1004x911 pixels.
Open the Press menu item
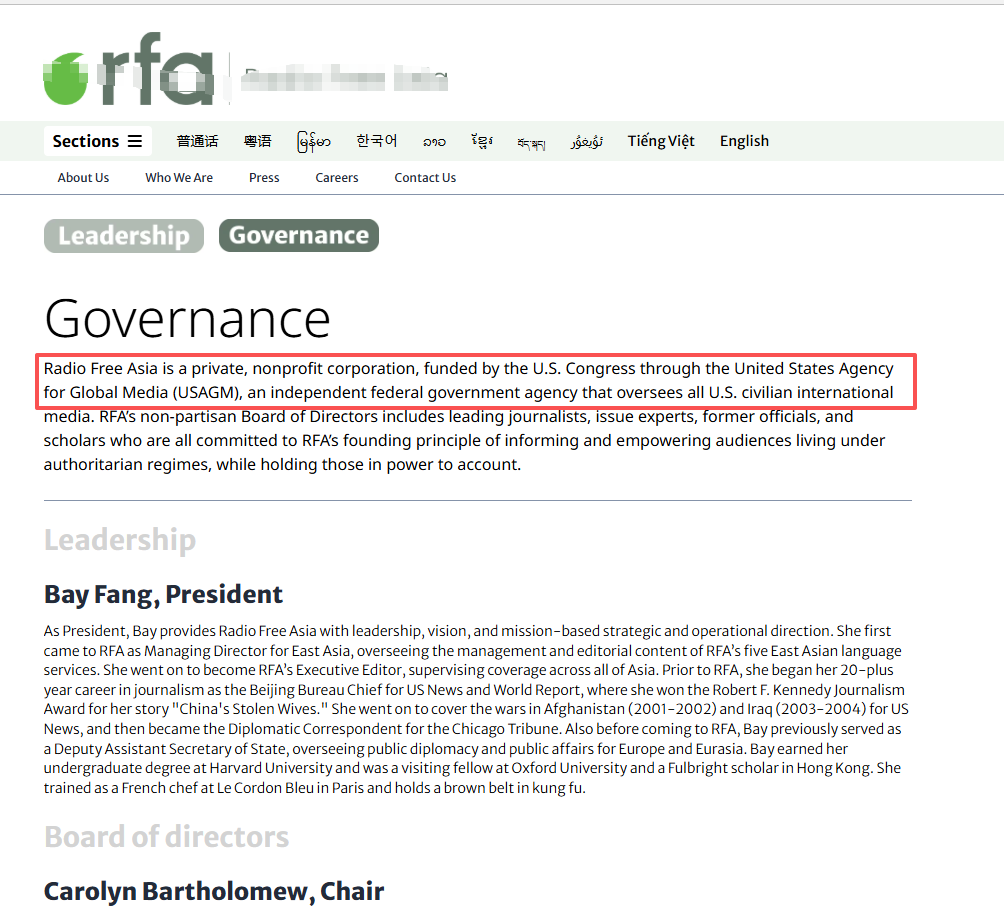pyautogui.click(x=264, y=178)
